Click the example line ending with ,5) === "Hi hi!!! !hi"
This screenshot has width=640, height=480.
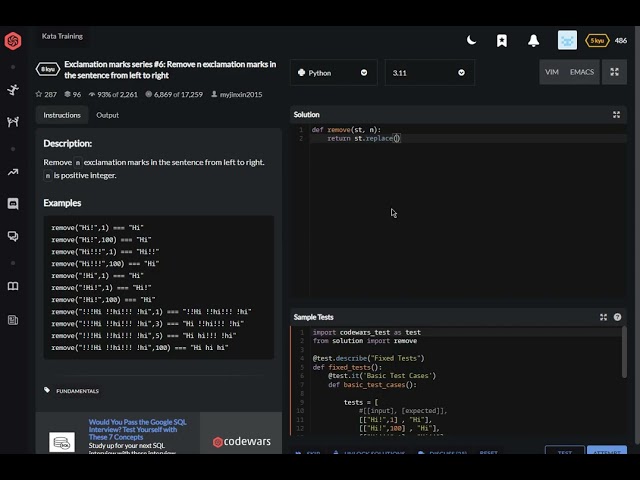tap(144, 336)
